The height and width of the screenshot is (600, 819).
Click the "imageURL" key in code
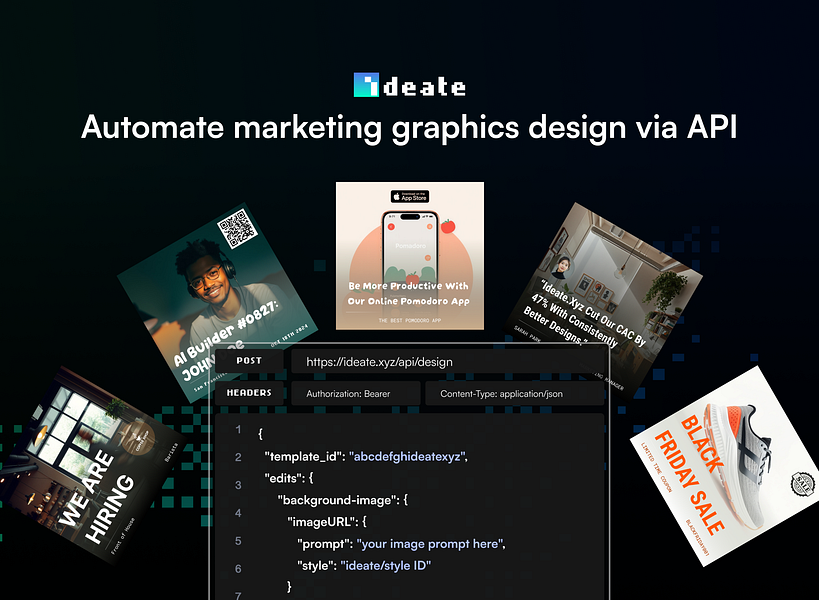point(322,522)
